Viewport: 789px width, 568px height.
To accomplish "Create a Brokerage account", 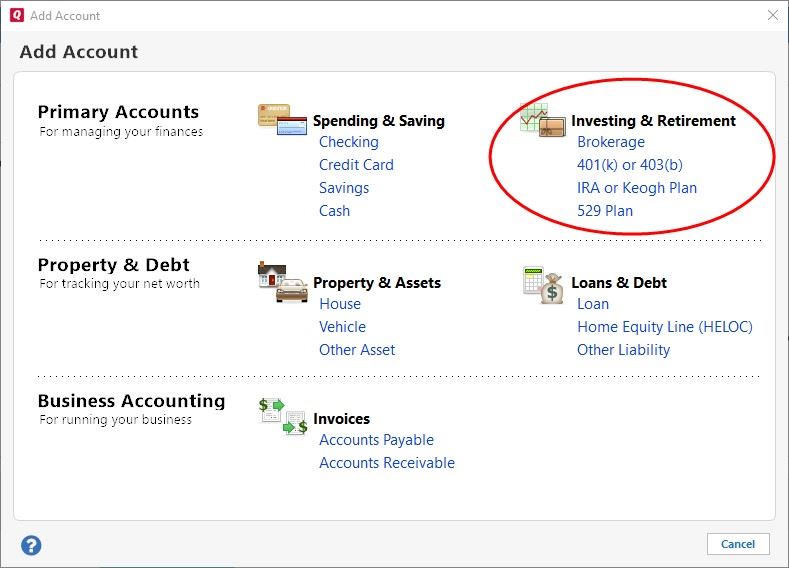I will coord(611,142).
